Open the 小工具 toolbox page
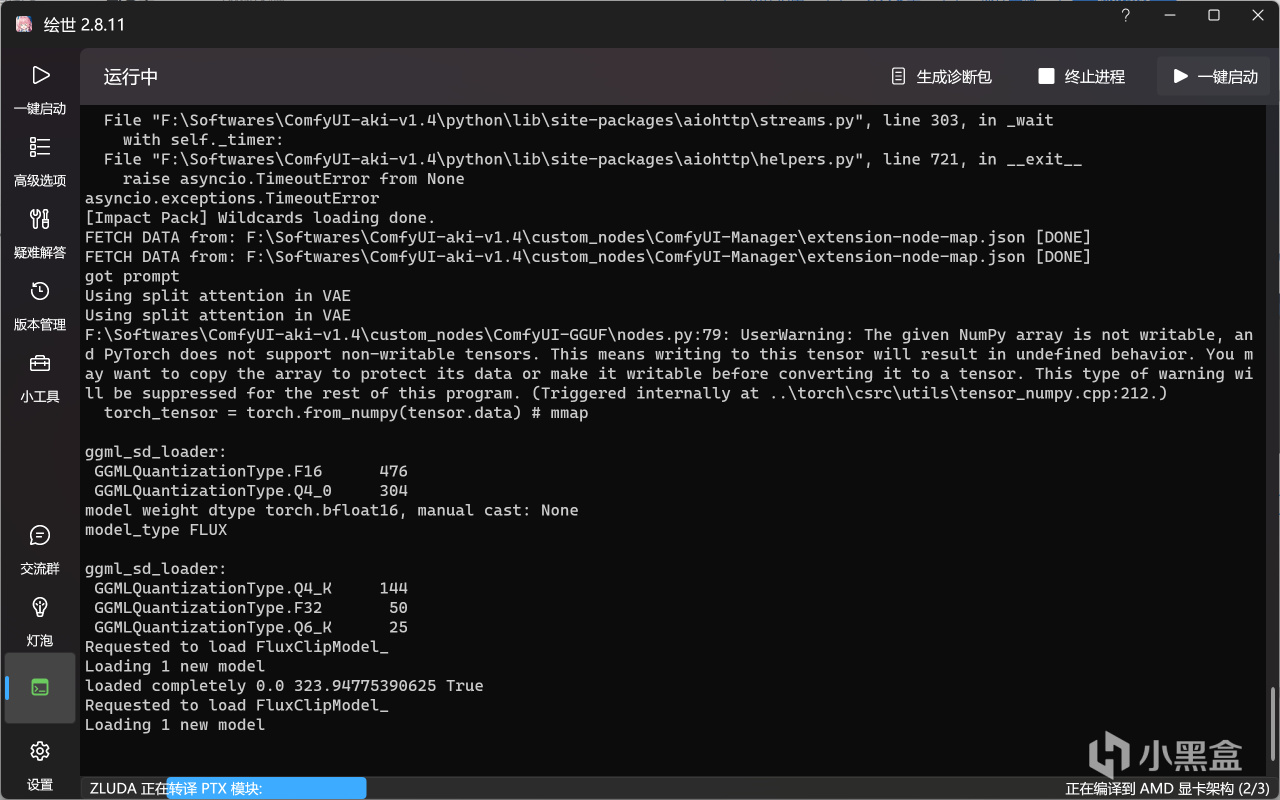The width and height of the screenshot is (1280, 800). (x=40, y=377)
